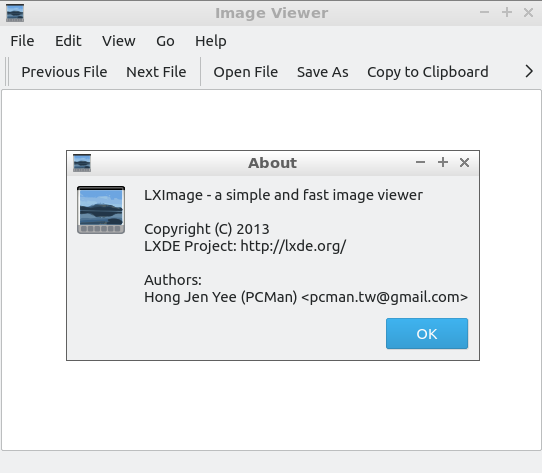
Task: Close the About dialog
Action: 464,163
